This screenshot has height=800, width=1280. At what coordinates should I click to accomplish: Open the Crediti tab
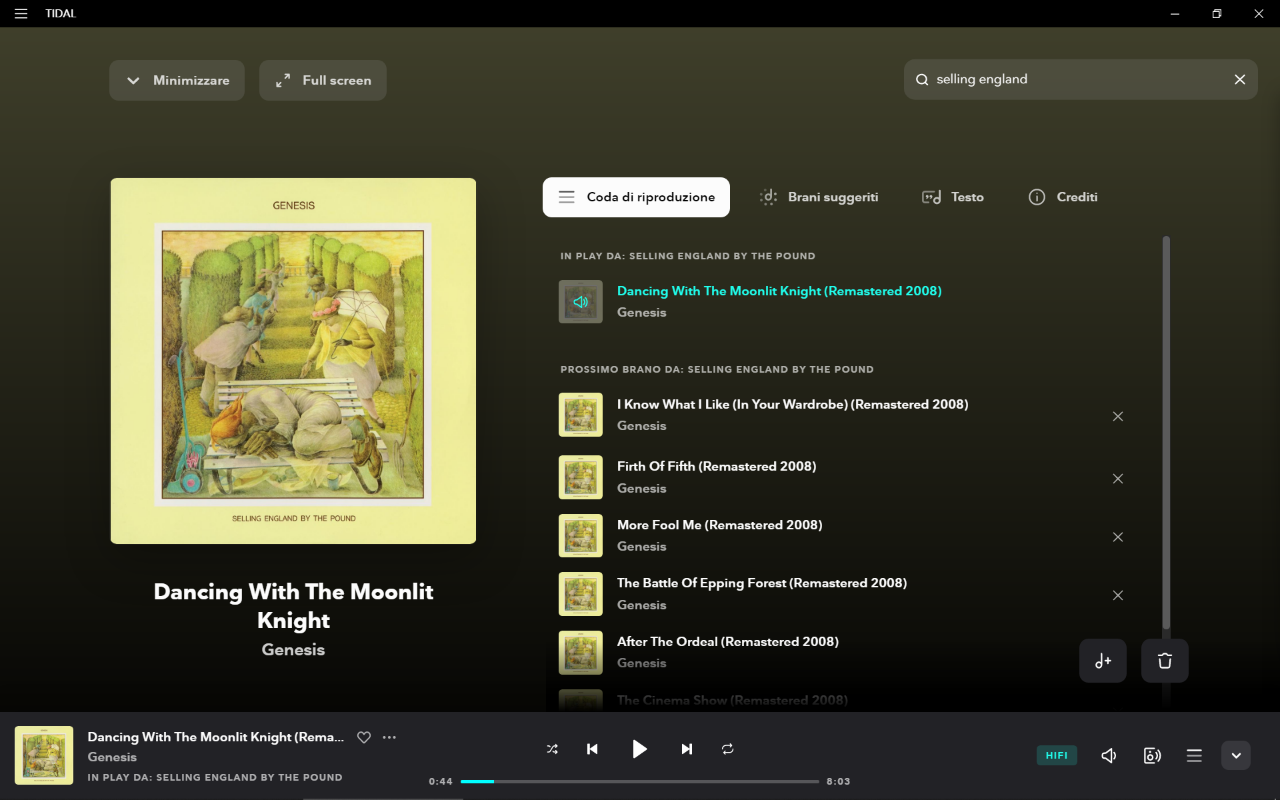point(1063,197)
